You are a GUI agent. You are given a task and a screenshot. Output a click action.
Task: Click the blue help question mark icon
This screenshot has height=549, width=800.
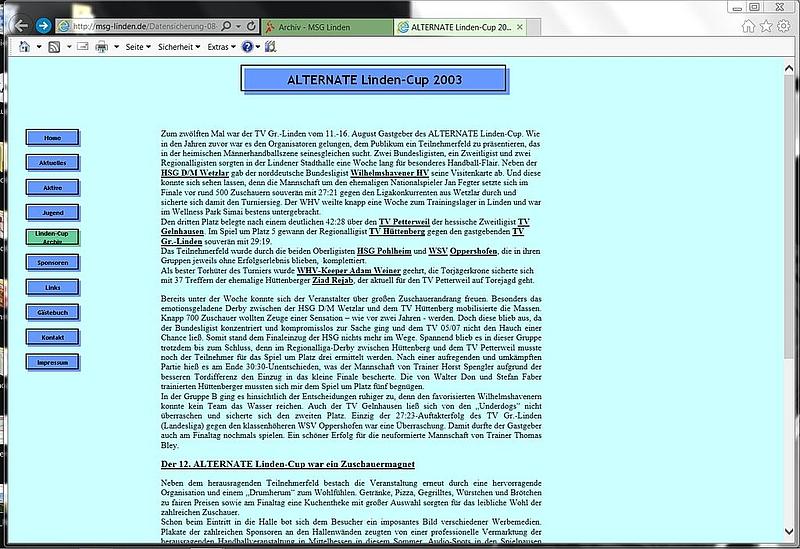coord(247,47)
